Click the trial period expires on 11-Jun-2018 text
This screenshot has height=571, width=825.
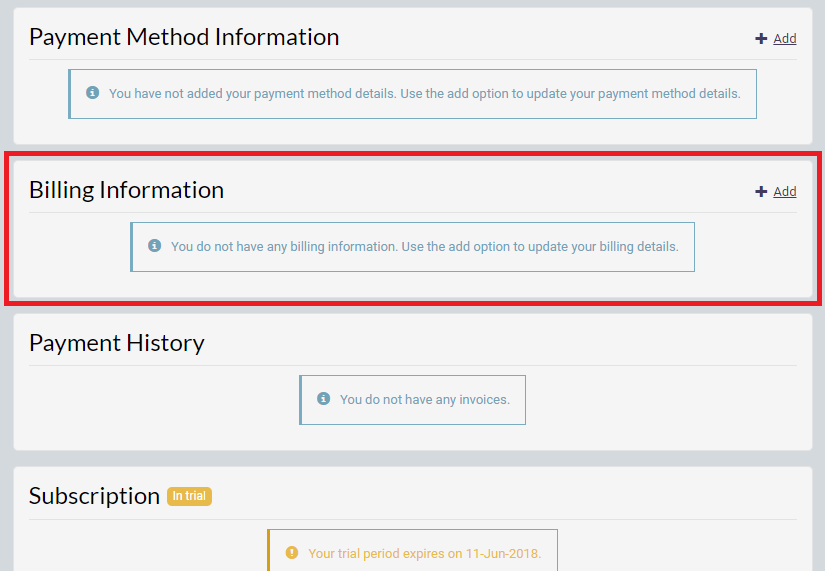[x=425, y=554]
